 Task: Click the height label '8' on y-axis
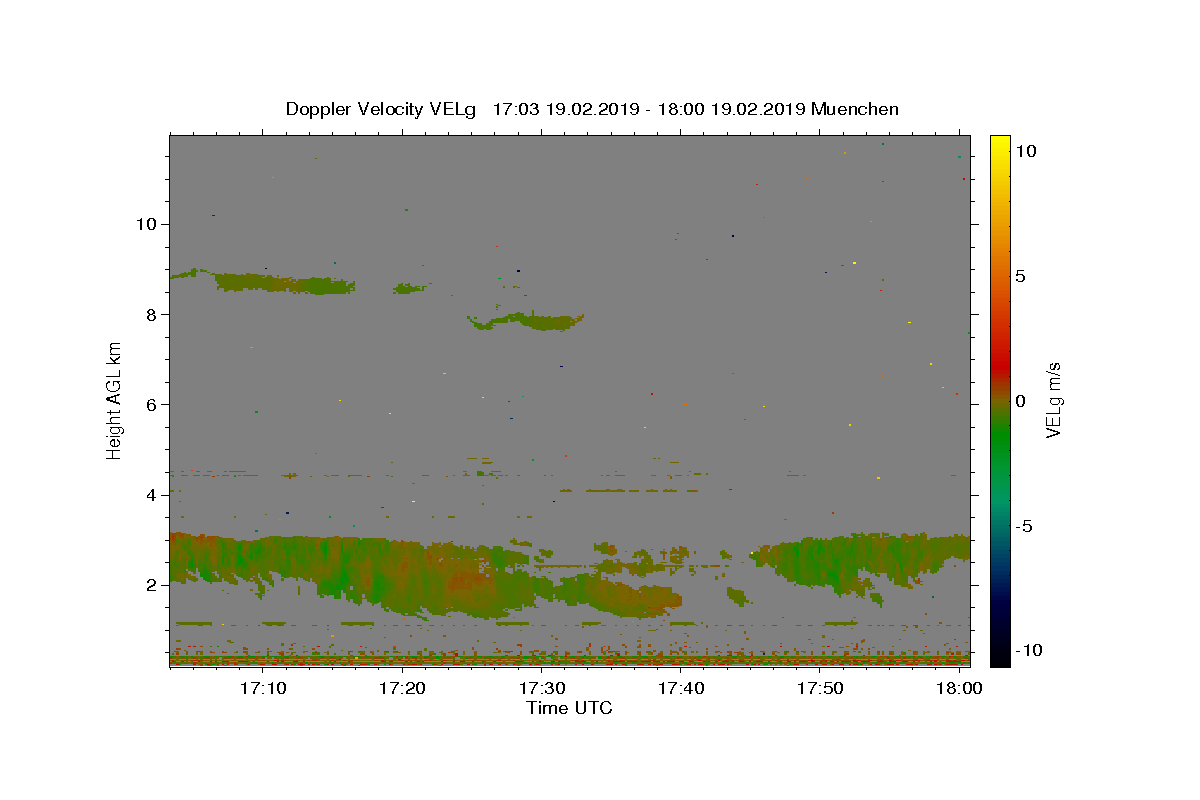coord(151,314)
